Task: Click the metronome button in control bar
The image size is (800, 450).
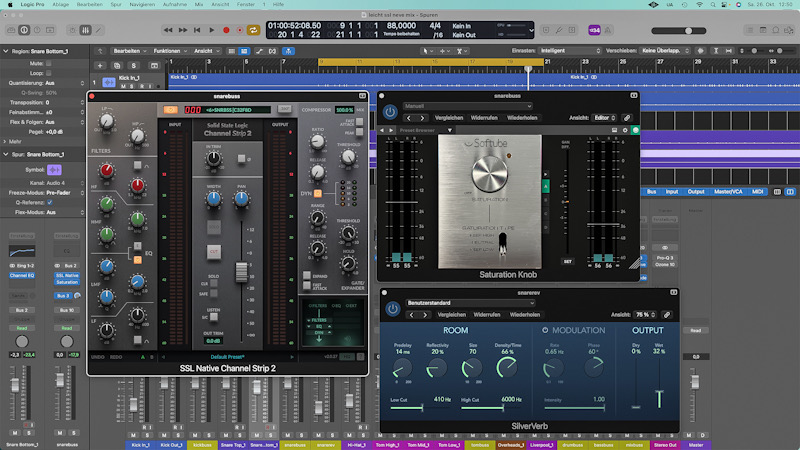Action: tap(608, 31)
